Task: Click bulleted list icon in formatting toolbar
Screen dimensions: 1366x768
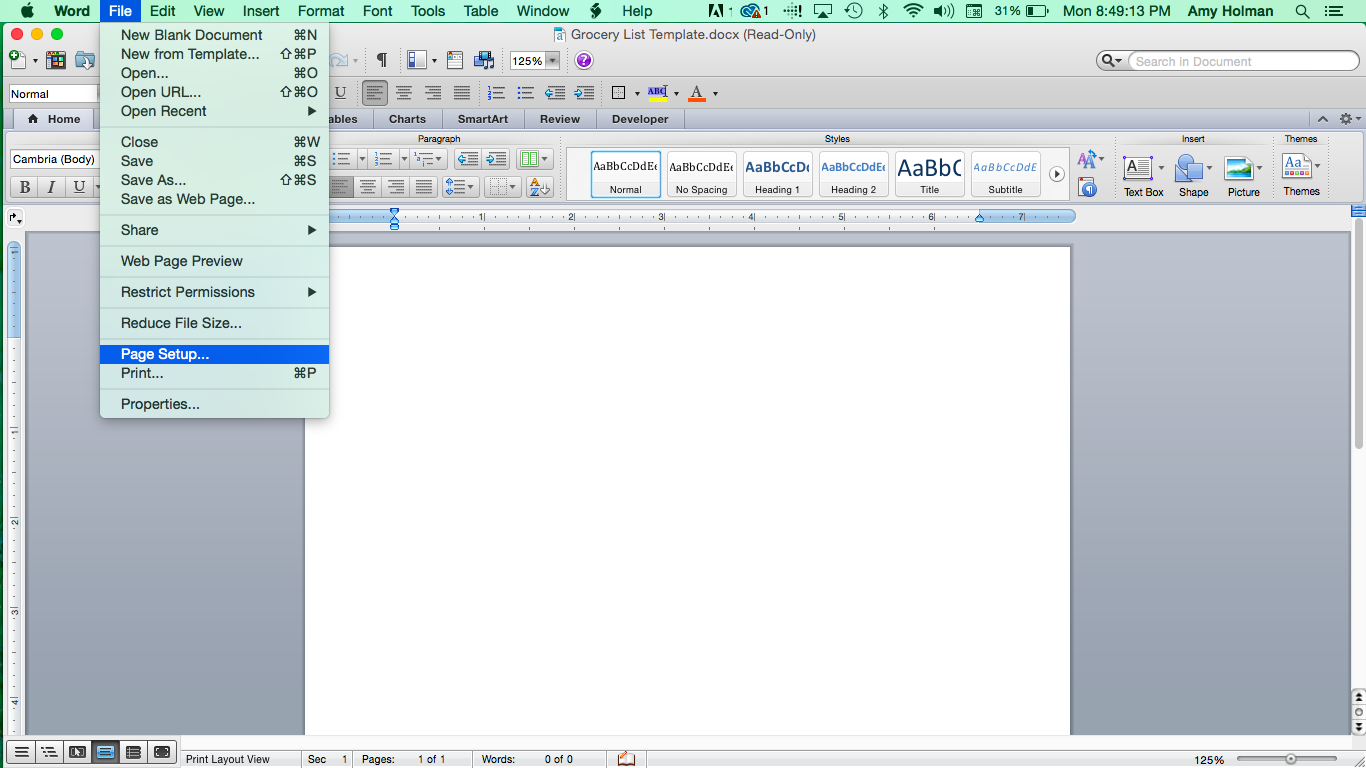Action: point(525,93)
